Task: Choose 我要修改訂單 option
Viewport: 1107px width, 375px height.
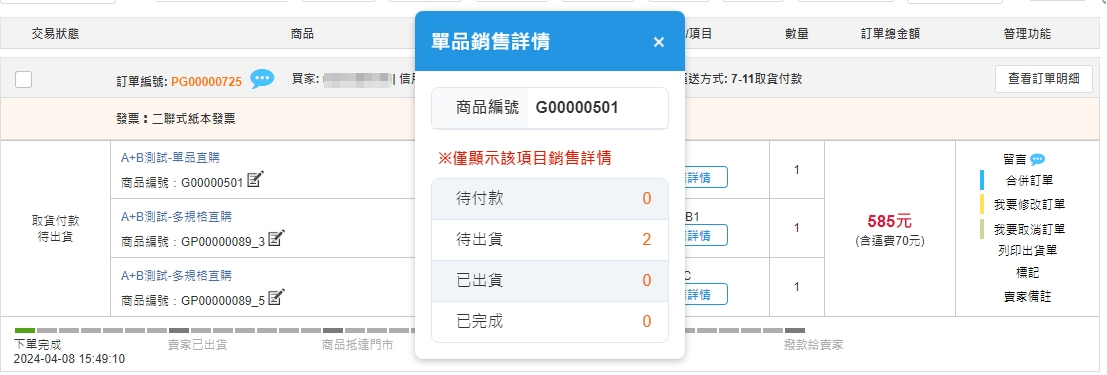Action: click(x=1029, y=205)
